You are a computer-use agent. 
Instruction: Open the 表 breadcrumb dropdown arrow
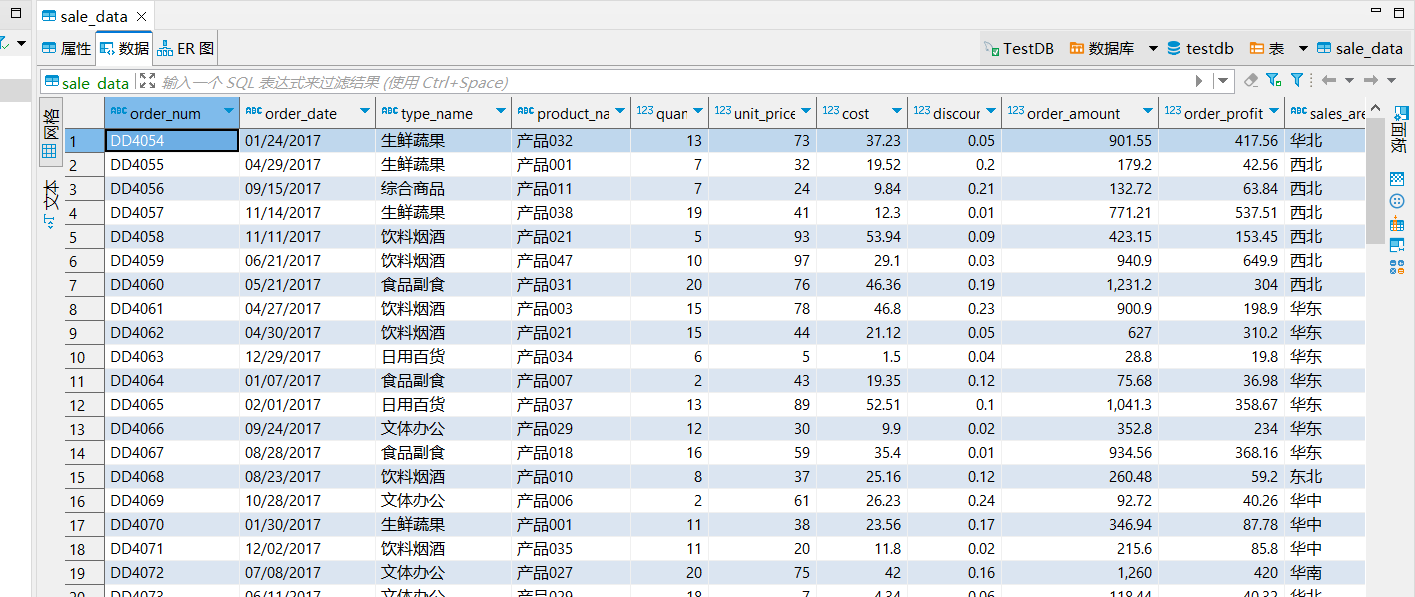point(1303,48)
